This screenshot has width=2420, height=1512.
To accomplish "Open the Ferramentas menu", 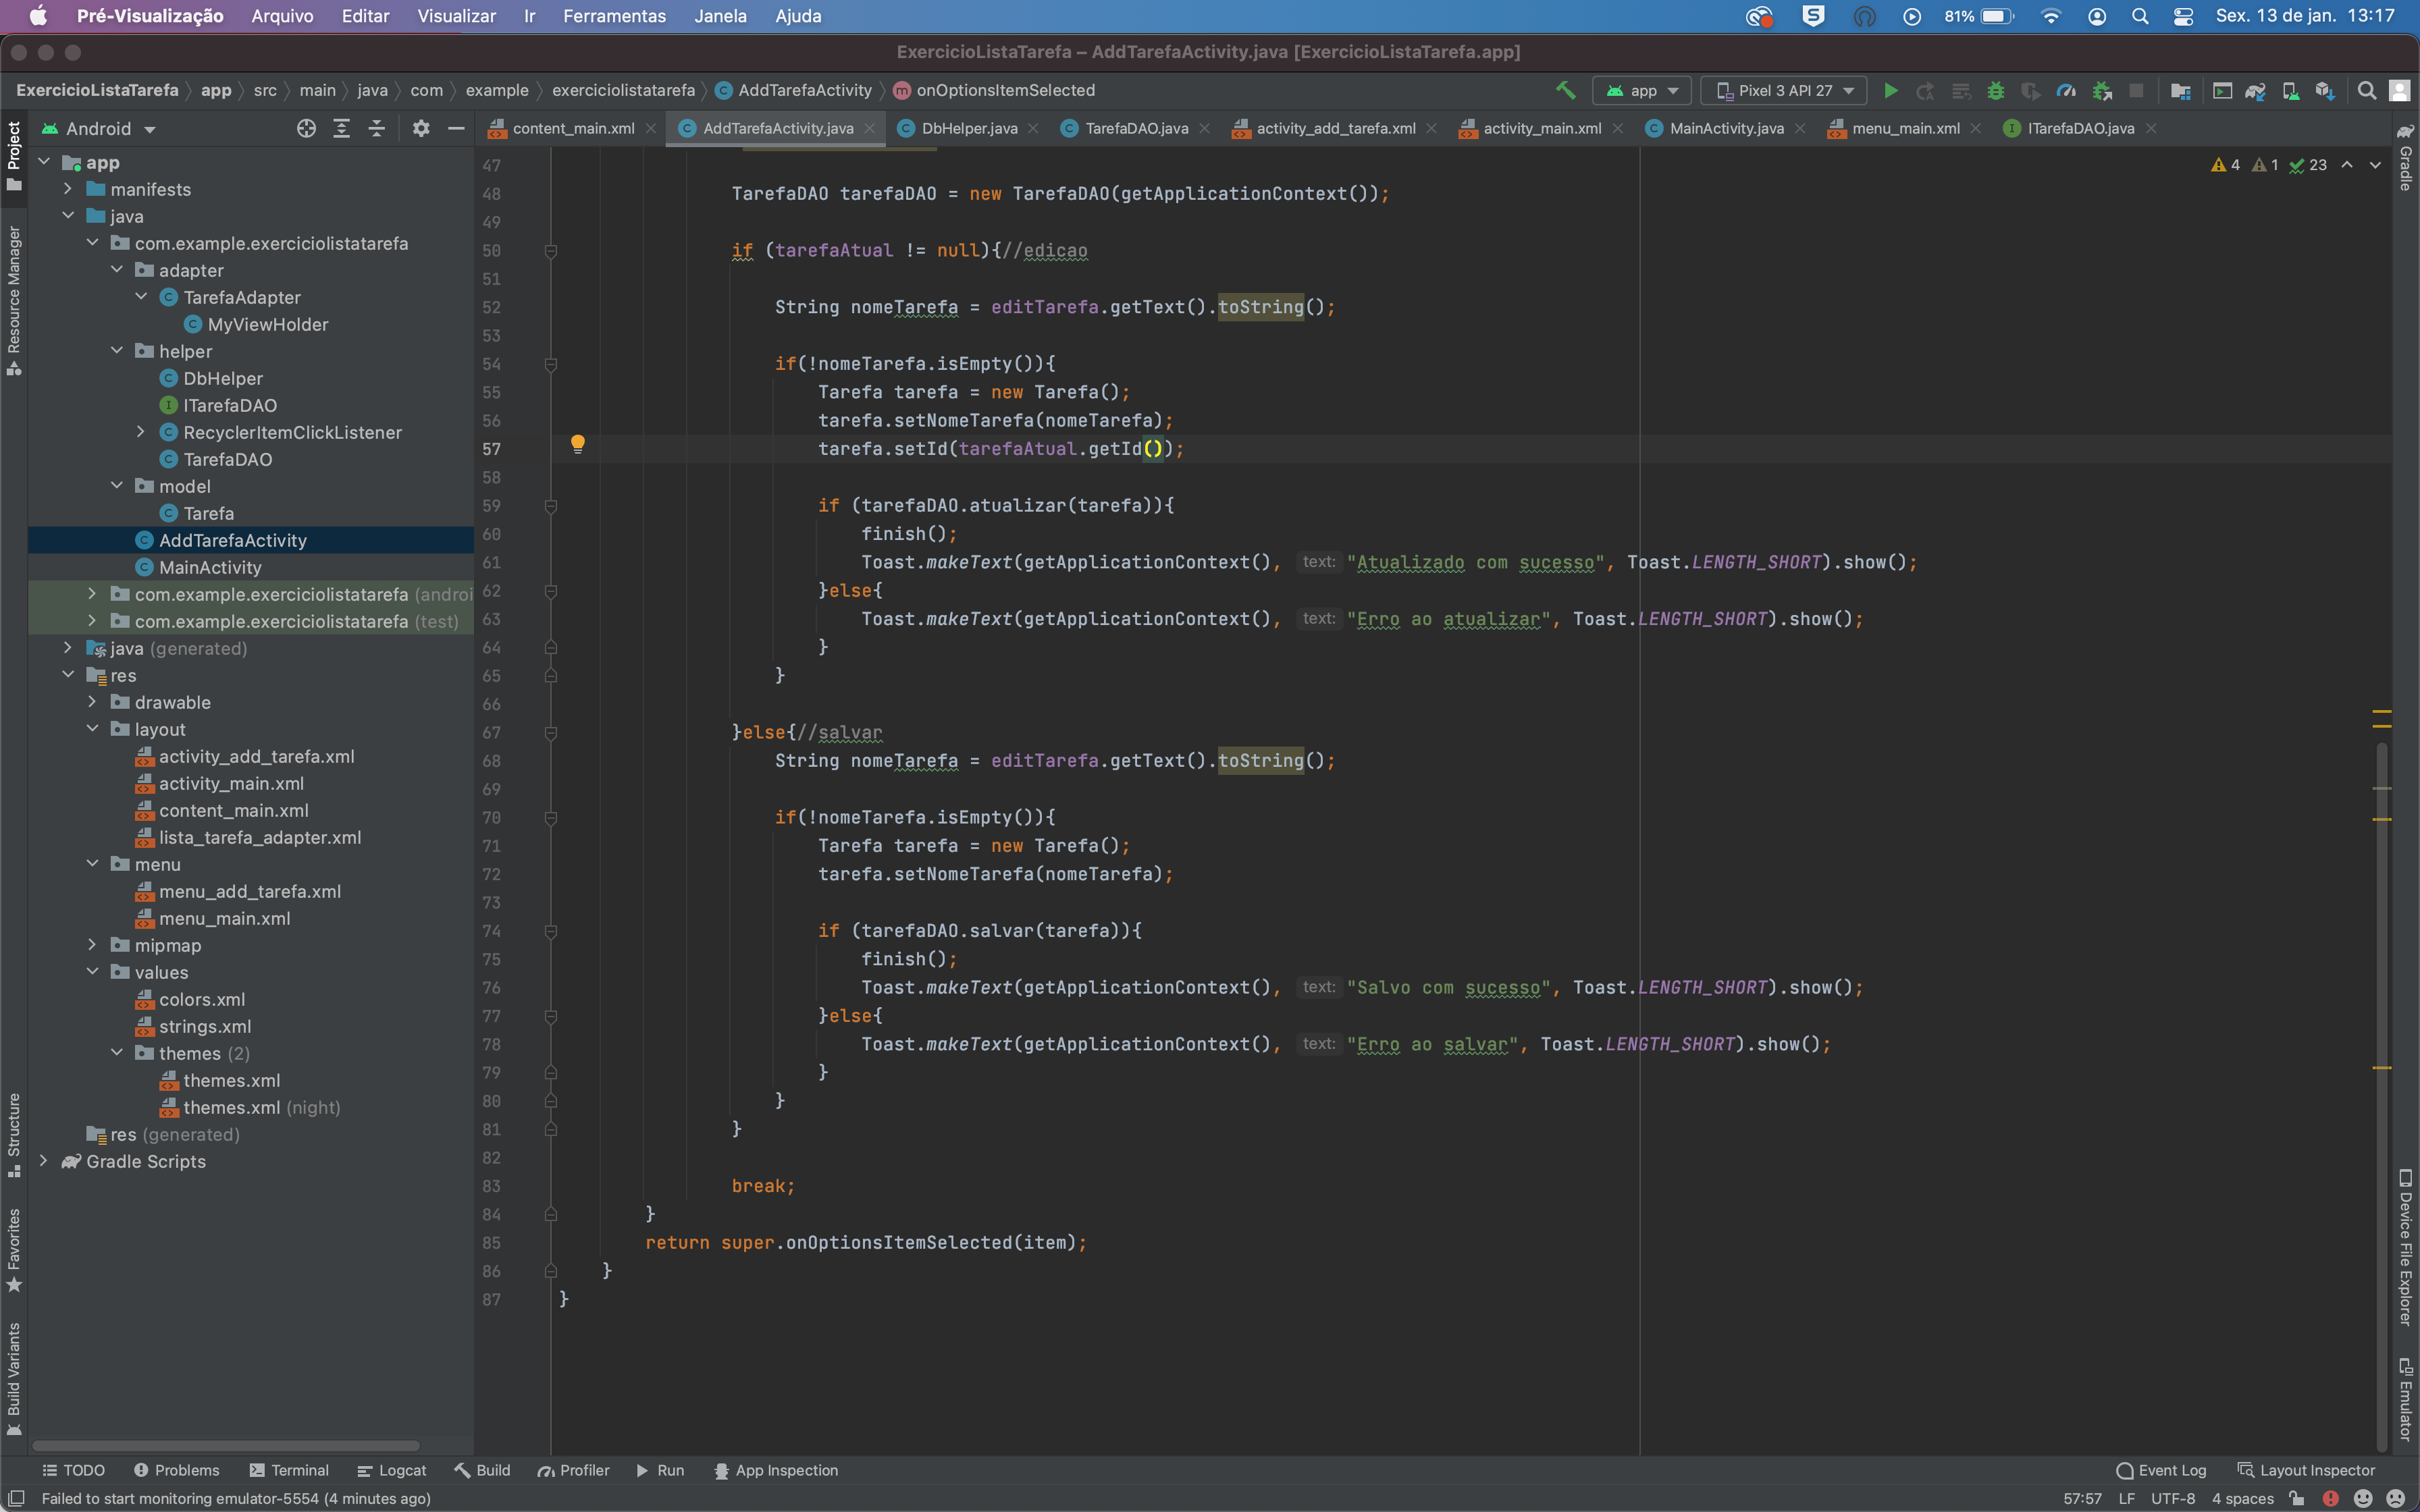I will [x=614, y=16].
